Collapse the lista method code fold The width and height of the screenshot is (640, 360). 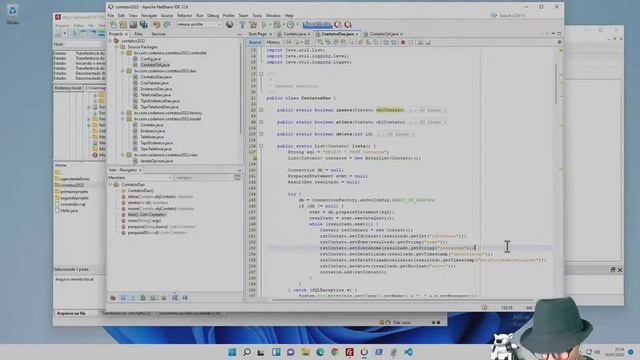tap(261, 146)
